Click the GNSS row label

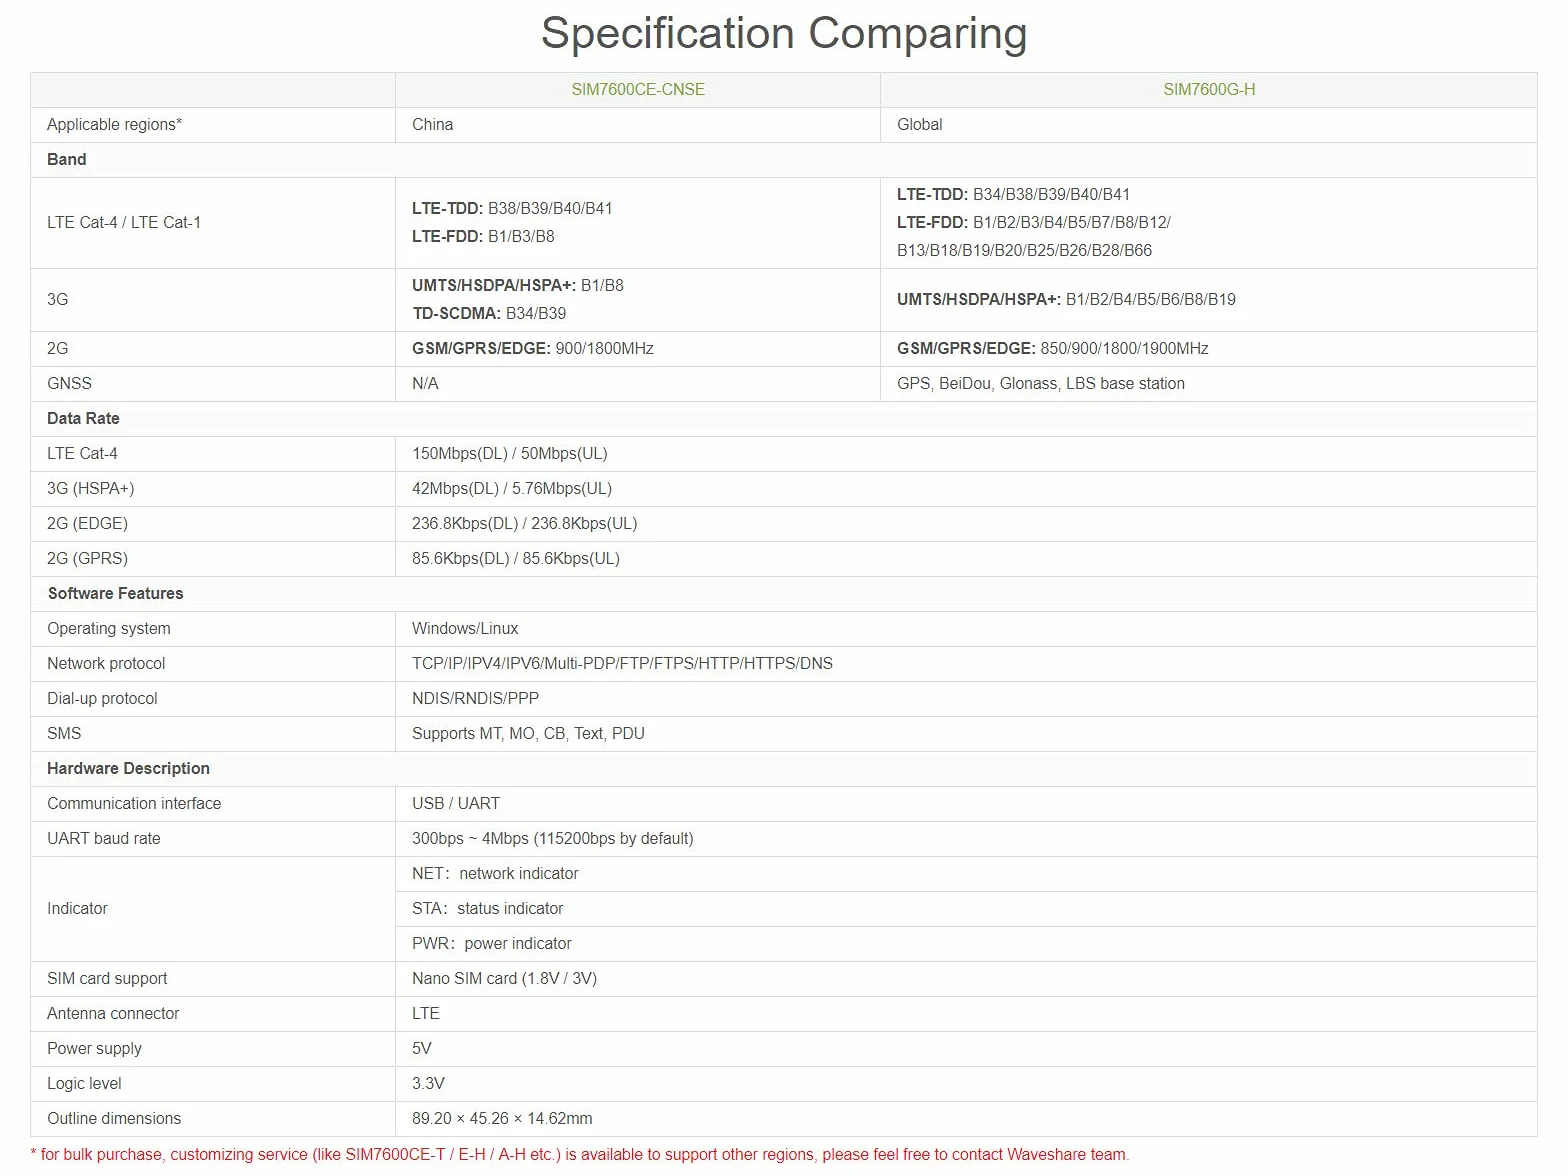coord(69,383)
